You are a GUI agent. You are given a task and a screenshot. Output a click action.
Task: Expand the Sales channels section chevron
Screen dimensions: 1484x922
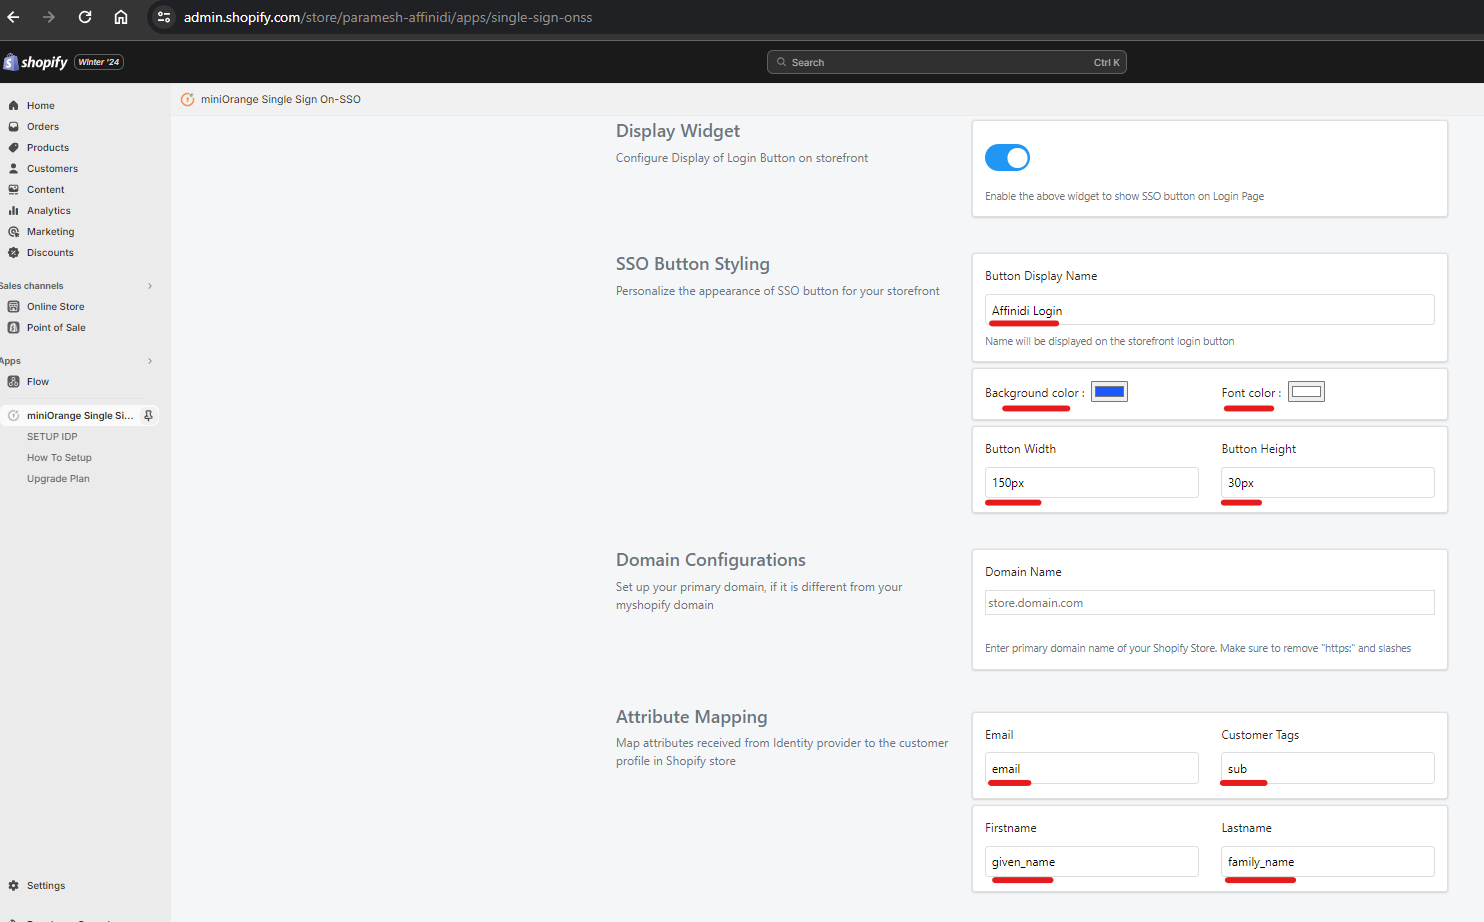(x=150, y=286)
